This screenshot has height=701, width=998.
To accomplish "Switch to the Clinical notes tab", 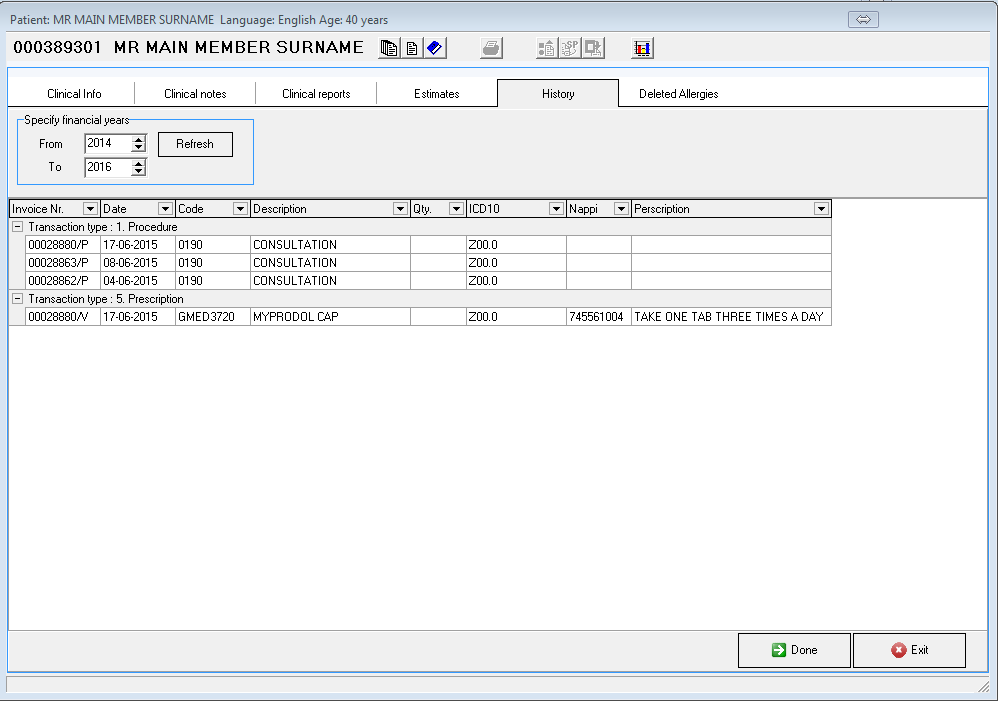I will click(x=195, y=94).
